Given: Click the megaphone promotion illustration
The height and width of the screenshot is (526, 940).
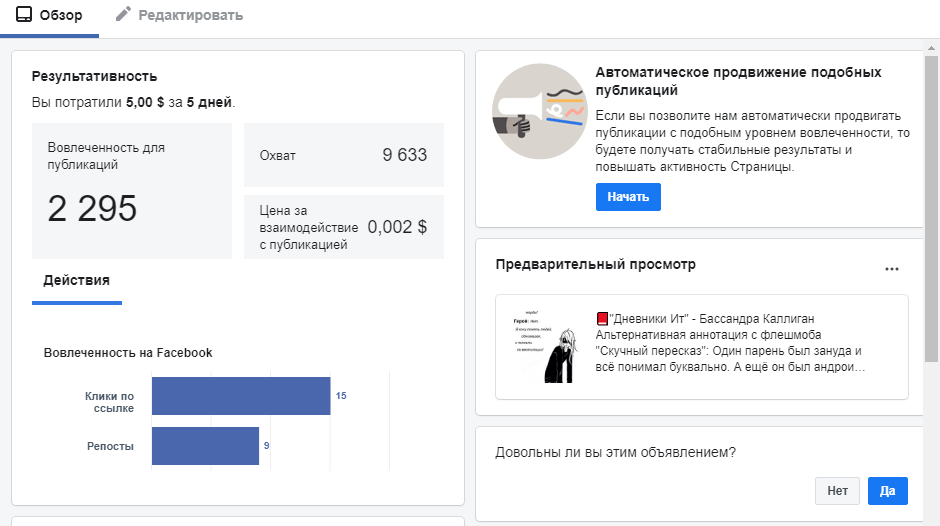Looking at the screenshot, I should 539,111.
